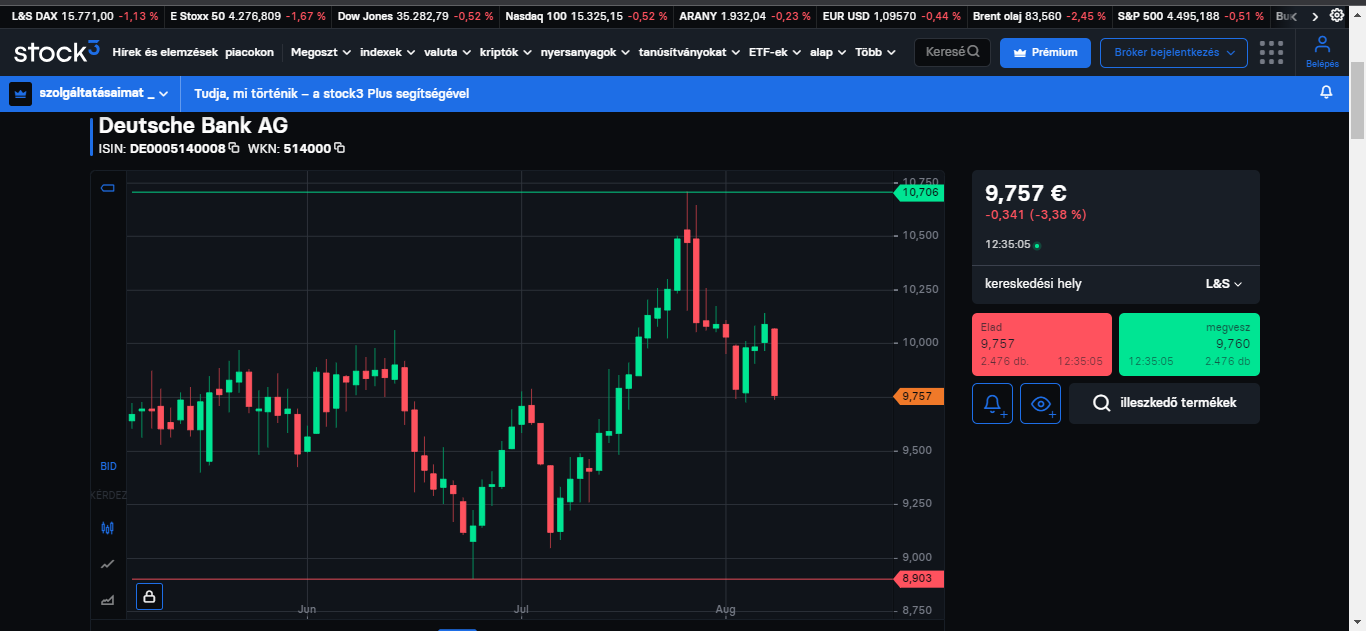
Task: Click the red 8,903 low price marker
Action: tap(919, 578)
